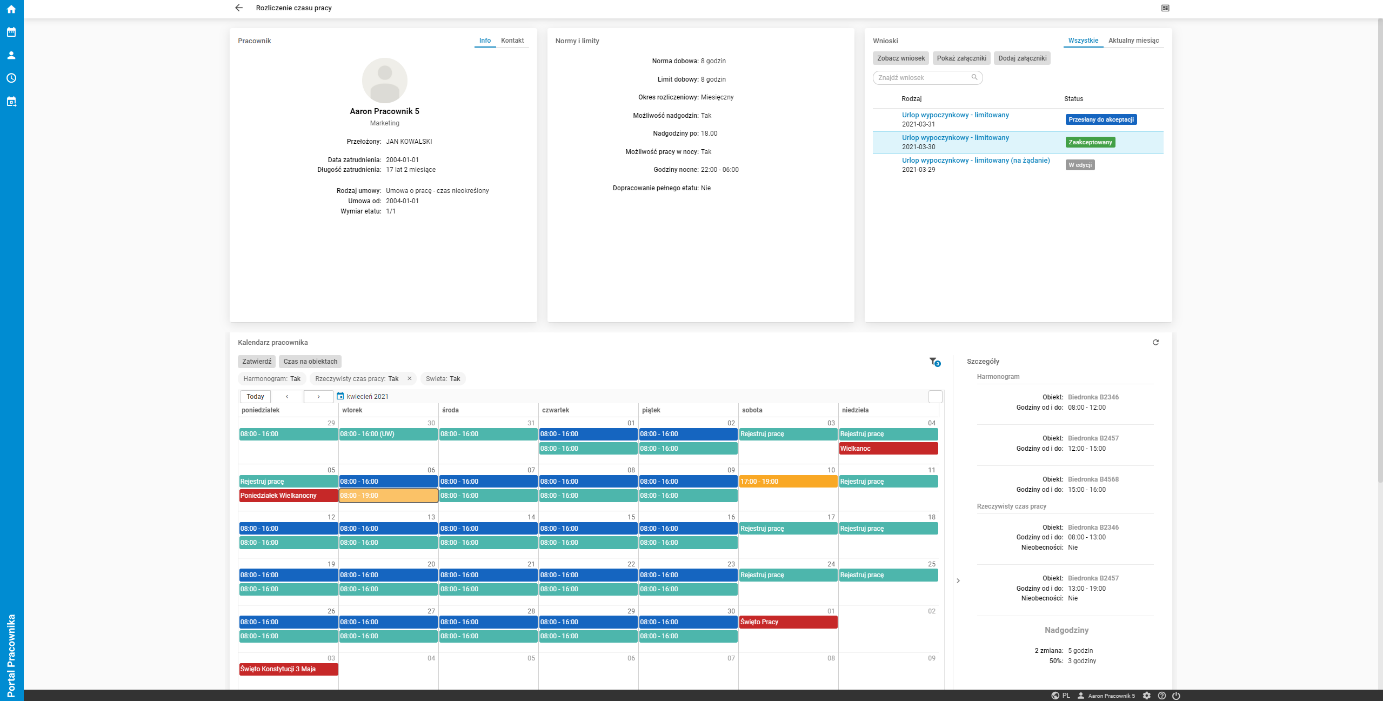
Task: Click the Today button in calendar
Action: (255, 396)
